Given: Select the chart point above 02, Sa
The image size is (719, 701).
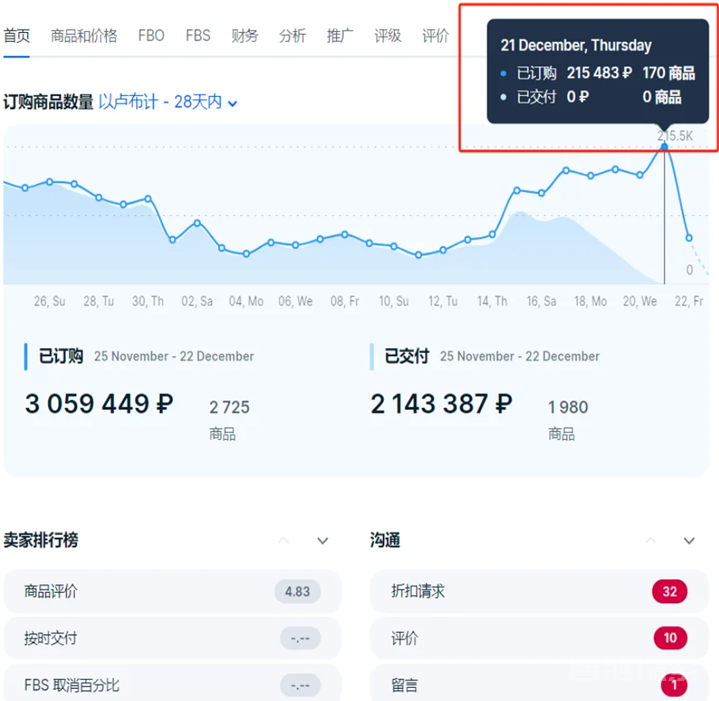Looking at the screenshot, I should [x=197, y=223].
